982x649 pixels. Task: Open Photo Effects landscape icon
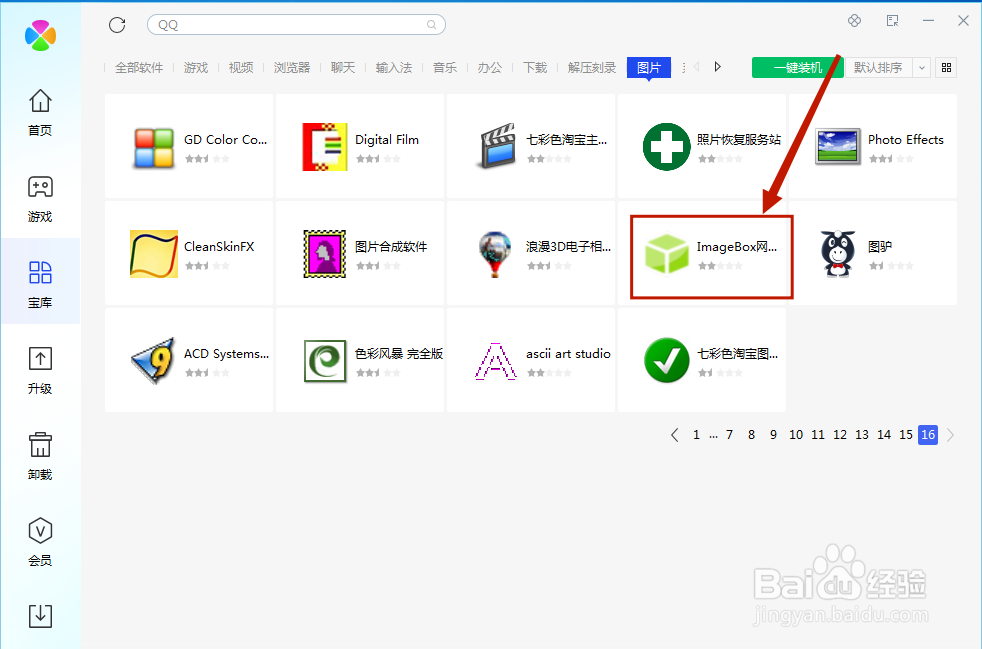(838, 147)
